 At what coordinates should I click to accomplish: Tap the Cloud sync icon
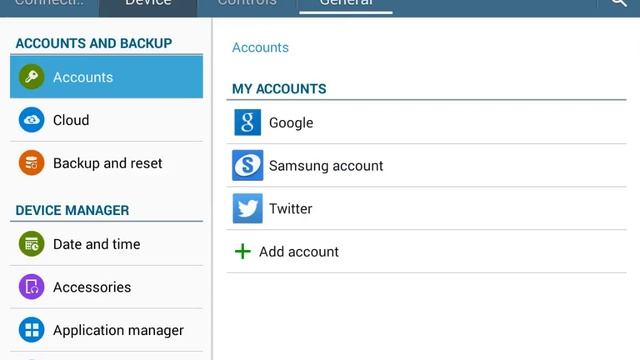31,120
